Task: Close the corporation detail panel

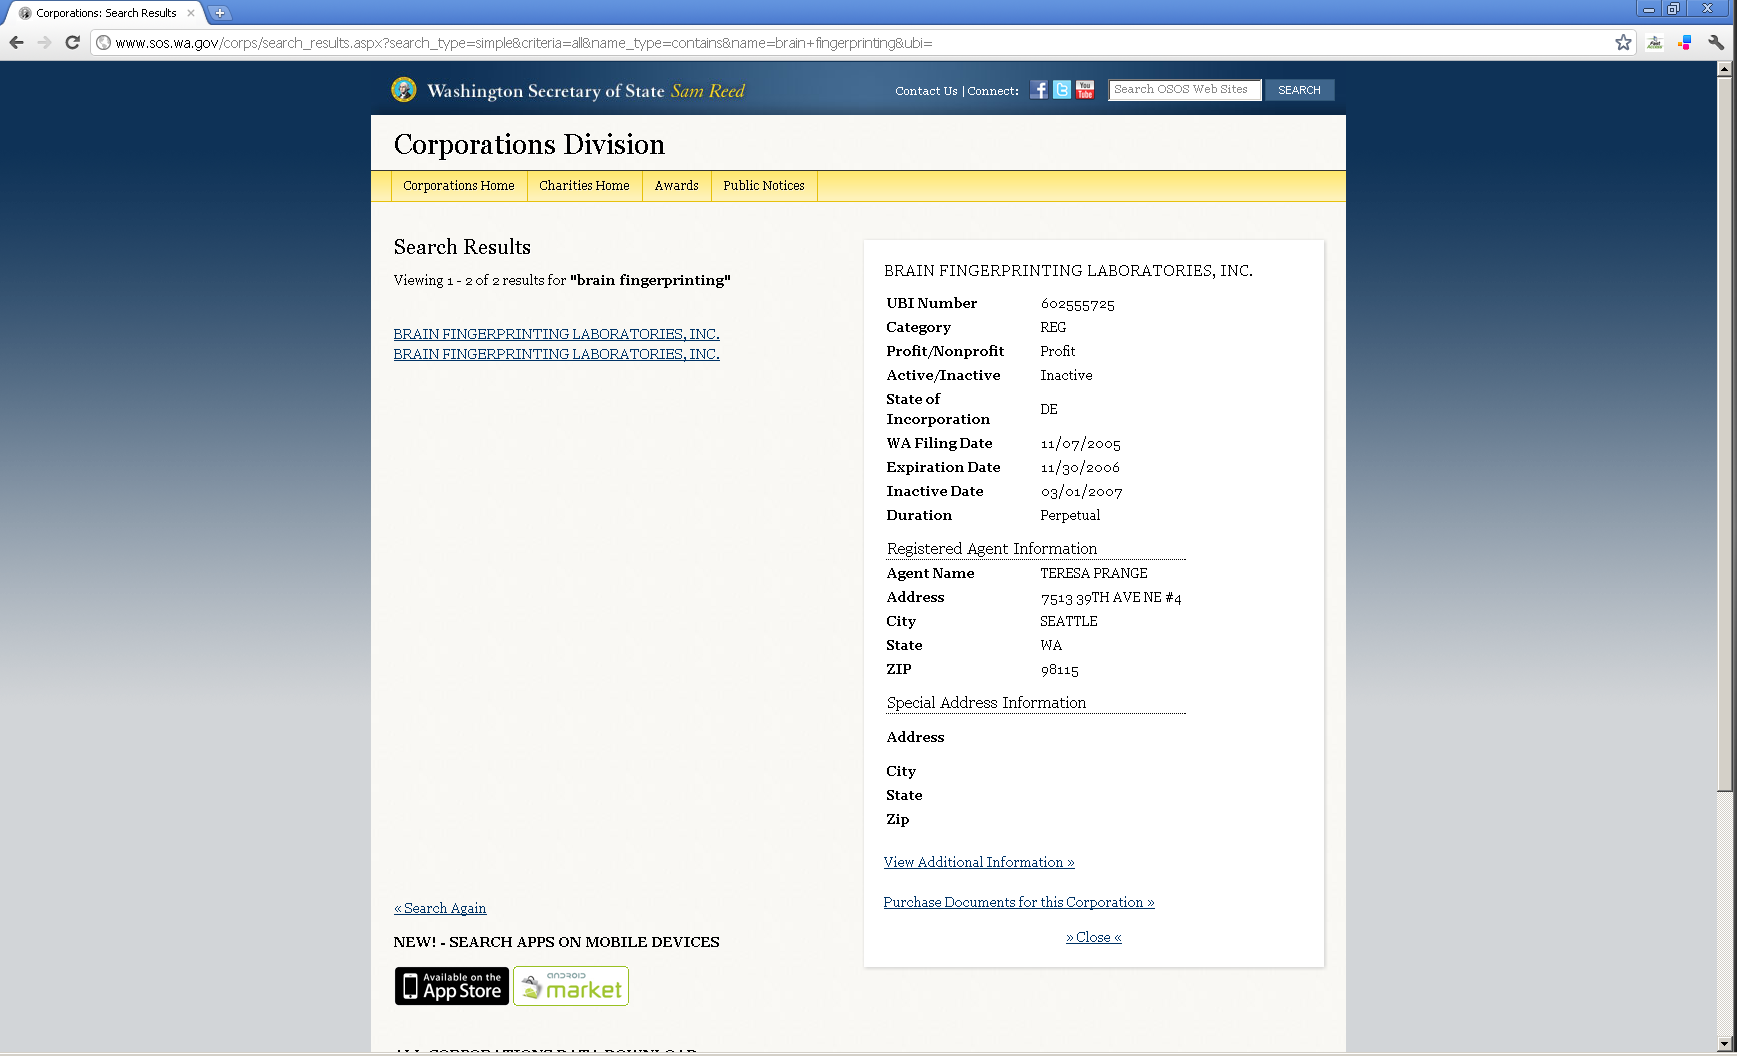Action: (1094, 937)
